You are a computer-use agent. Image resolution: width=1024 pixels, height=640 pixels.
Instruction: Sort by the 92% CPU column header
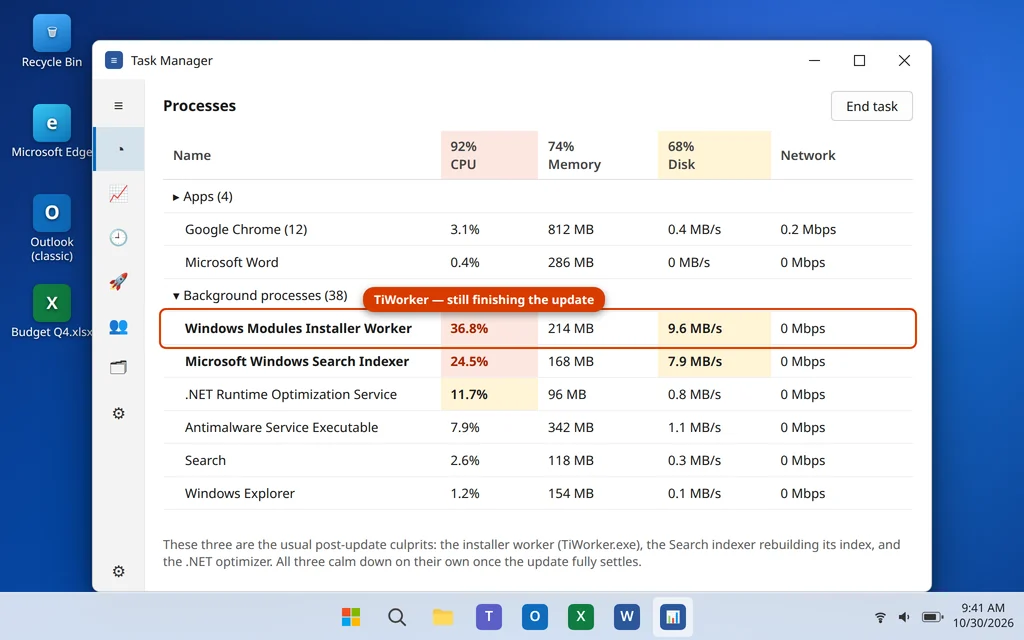489,155
